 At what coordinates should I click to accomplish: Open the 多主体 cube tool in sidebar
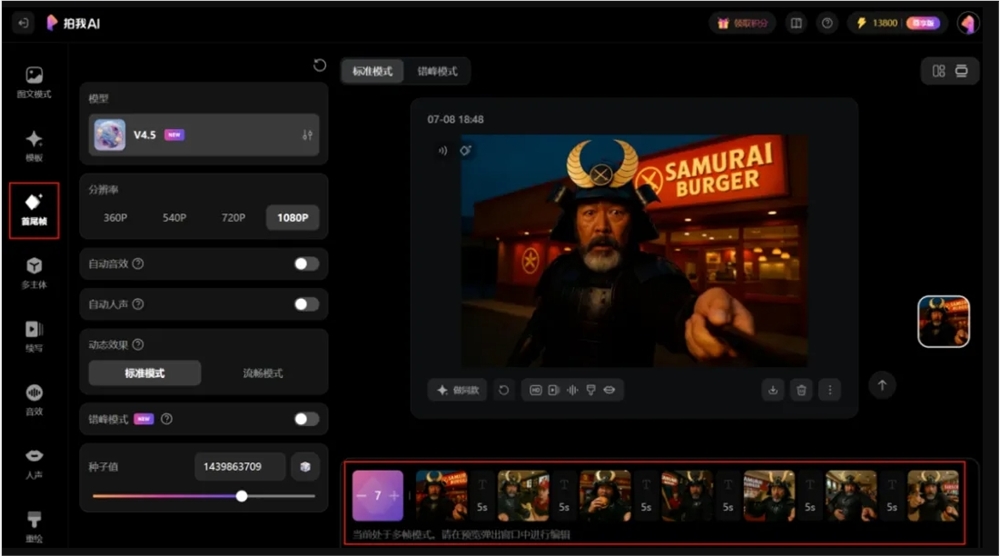34,270
